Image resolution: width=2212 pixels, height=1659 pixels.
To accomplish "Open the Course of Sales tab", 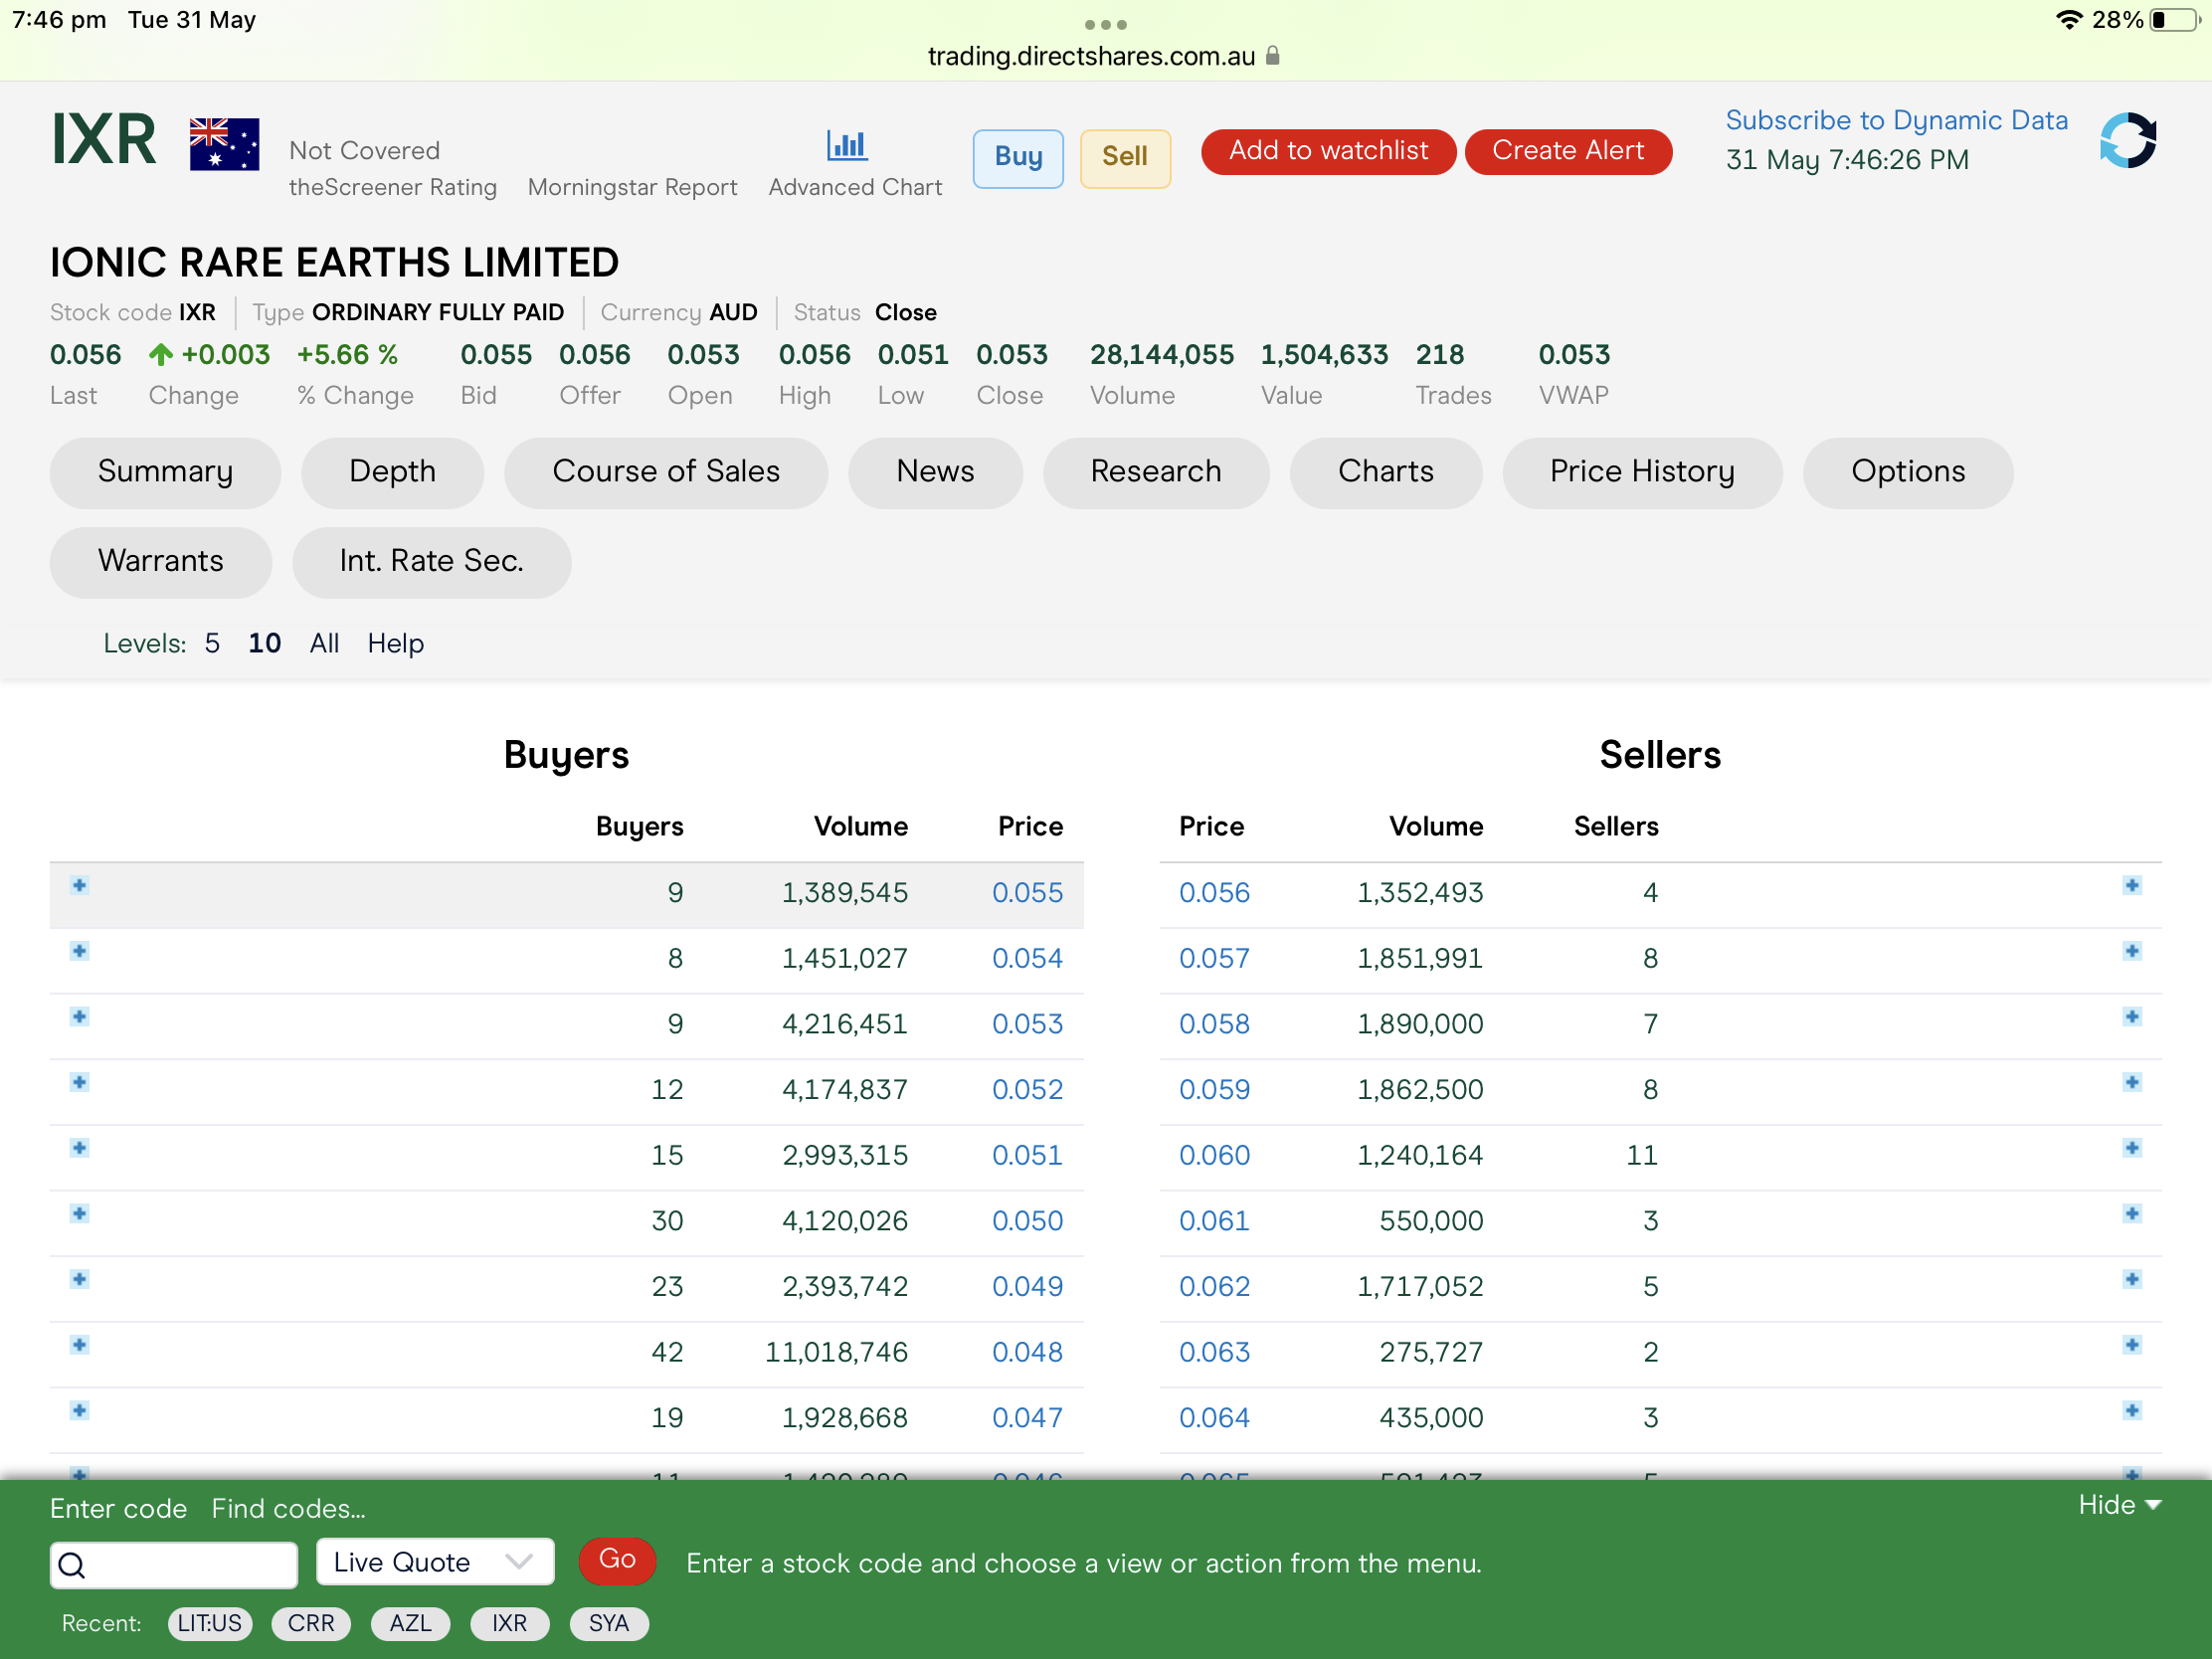I will [666, 472].
